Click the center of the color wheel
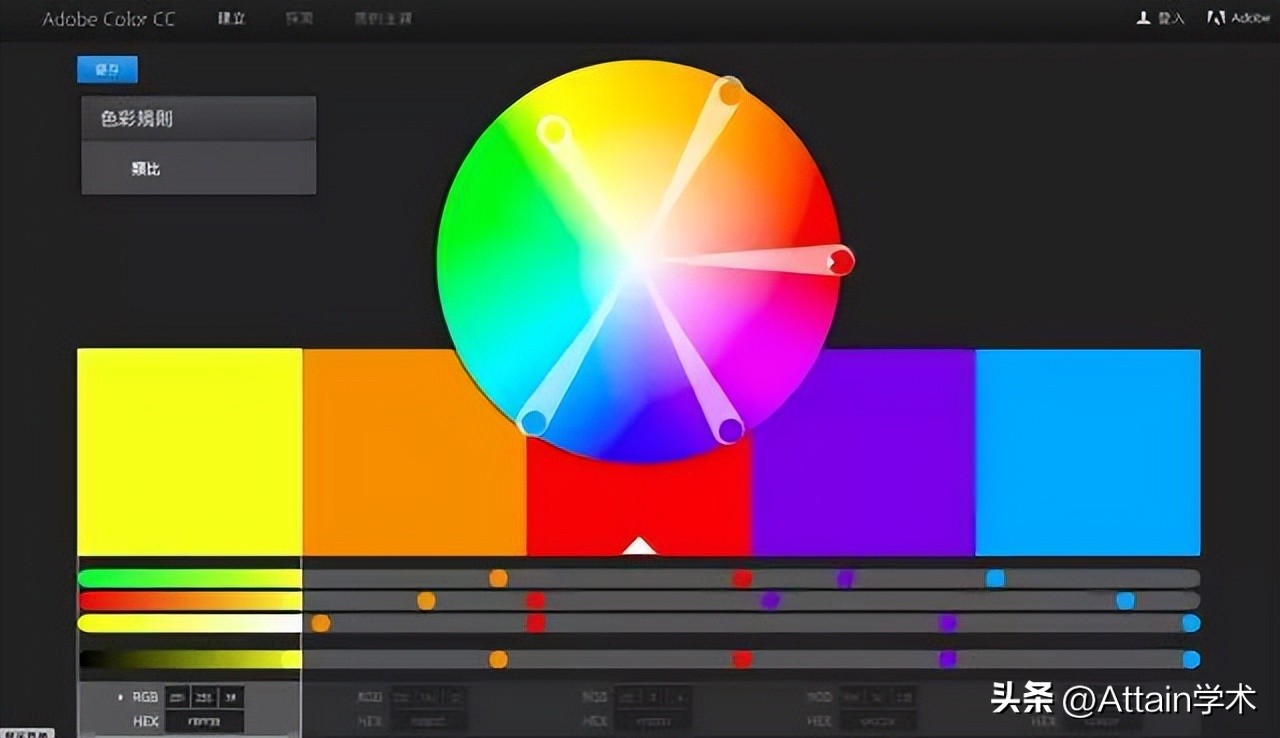The width and height of the screenshot is (1280, 738). 638,261
